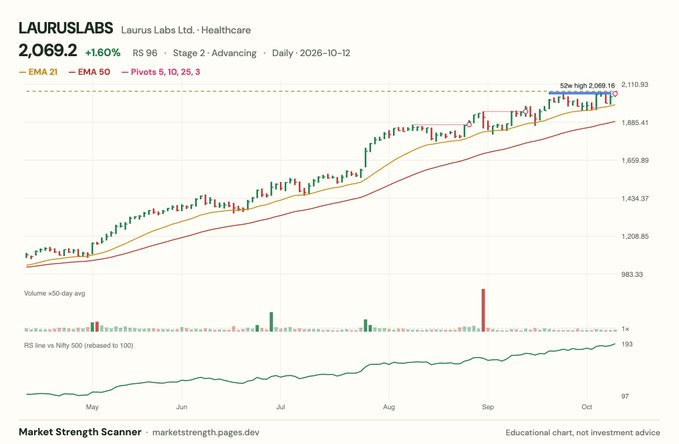Image resolution: width=679 pixels, height=444 pixels.
Task: Click the Jun month axis label
Action: click(x=181, y=407)
